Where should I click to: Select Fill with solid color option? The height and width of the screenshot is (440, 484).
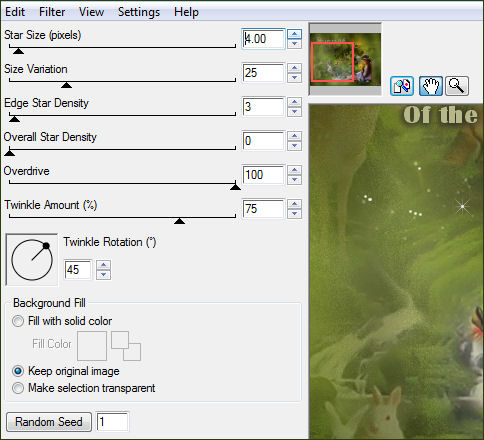pos(18,321)
